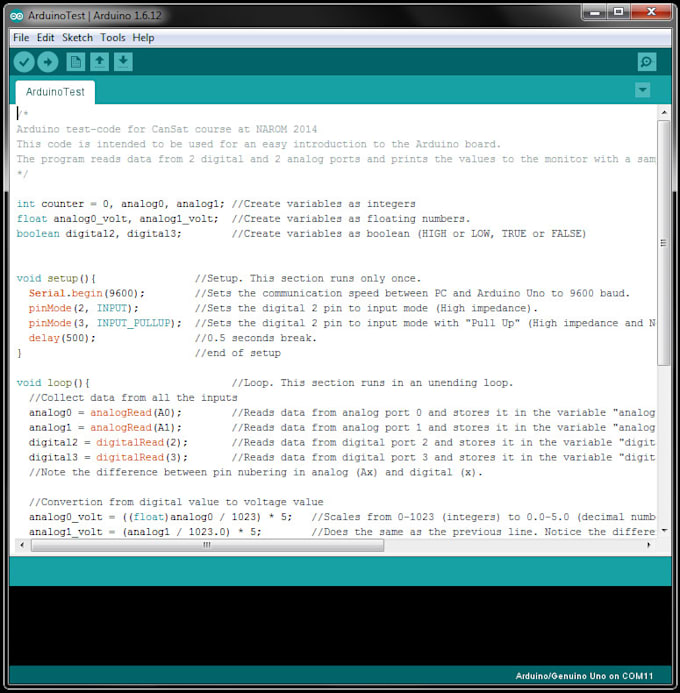Open the Sketch menu

[77, 38]
